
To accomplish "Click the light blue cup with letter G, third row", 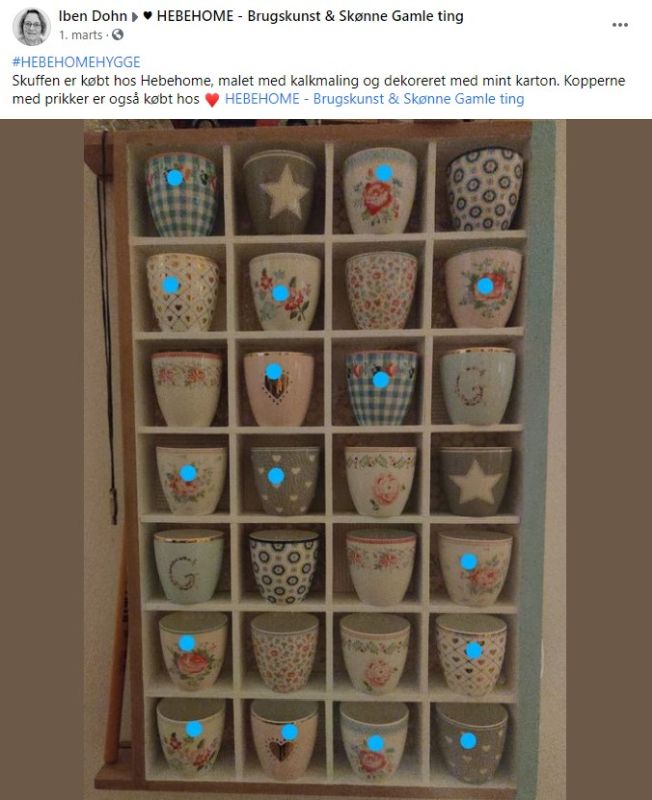I will pos(478,386).
